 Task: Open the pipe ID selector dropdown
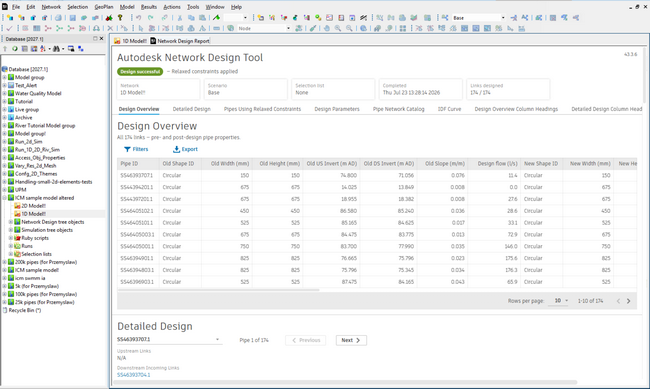[x=169, y=340]
